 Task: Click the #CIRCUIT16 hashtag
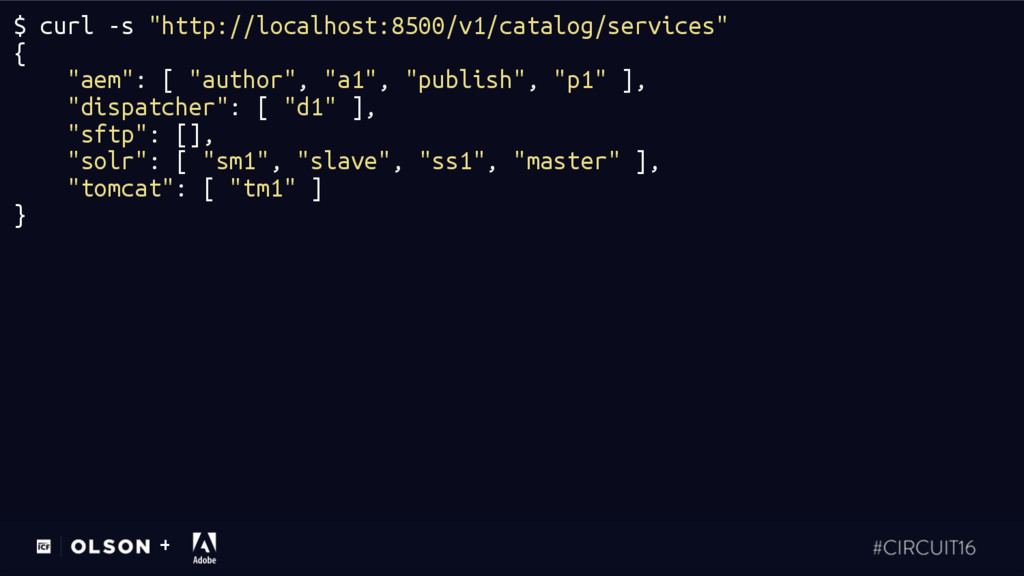pos(923,547)
